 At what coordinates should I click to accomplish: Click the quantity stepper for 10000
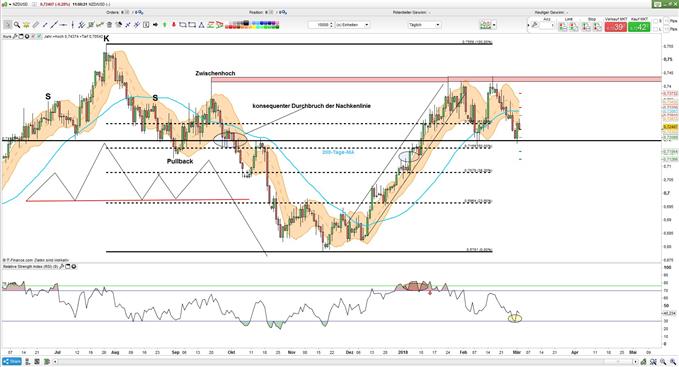point(331,25)
